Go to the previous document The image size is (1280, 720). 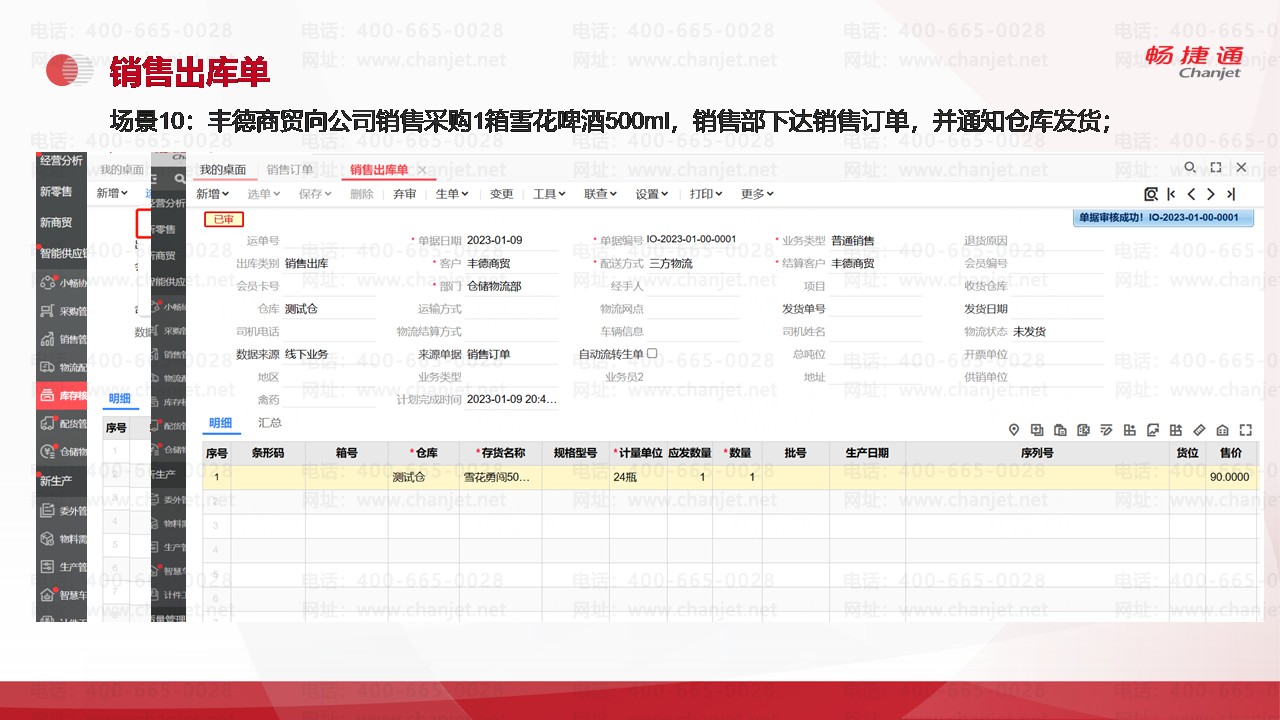[x=1191, y=194]
